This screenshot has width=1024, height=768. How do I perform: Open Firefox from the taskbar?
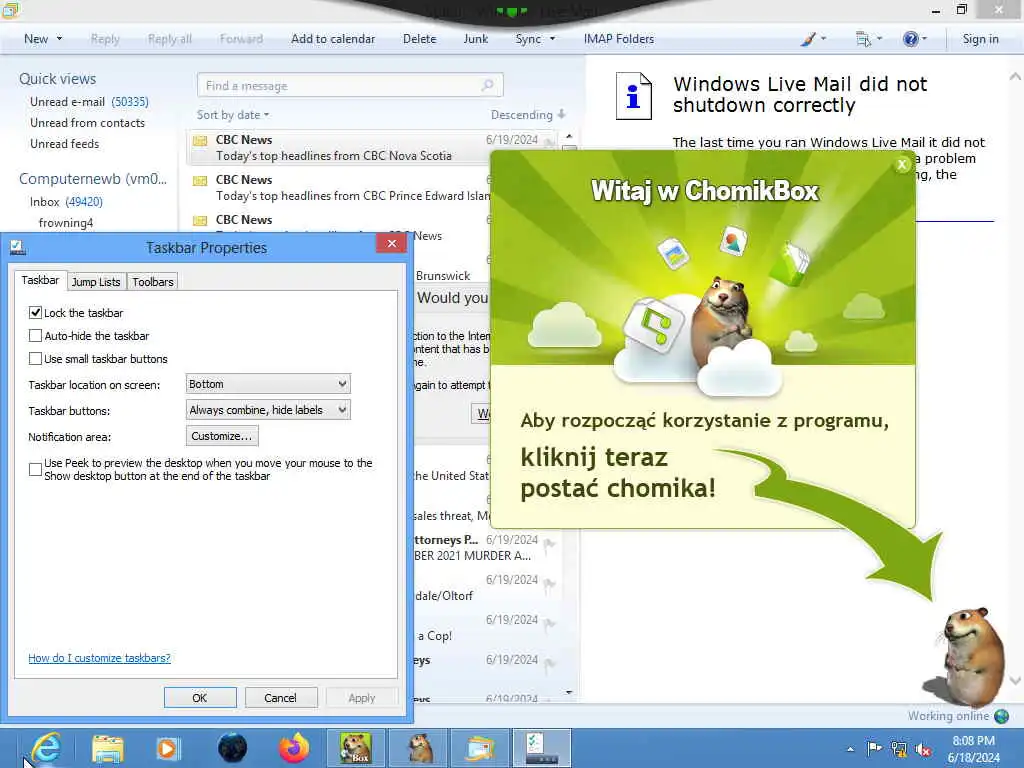click(x=294, y=748)
